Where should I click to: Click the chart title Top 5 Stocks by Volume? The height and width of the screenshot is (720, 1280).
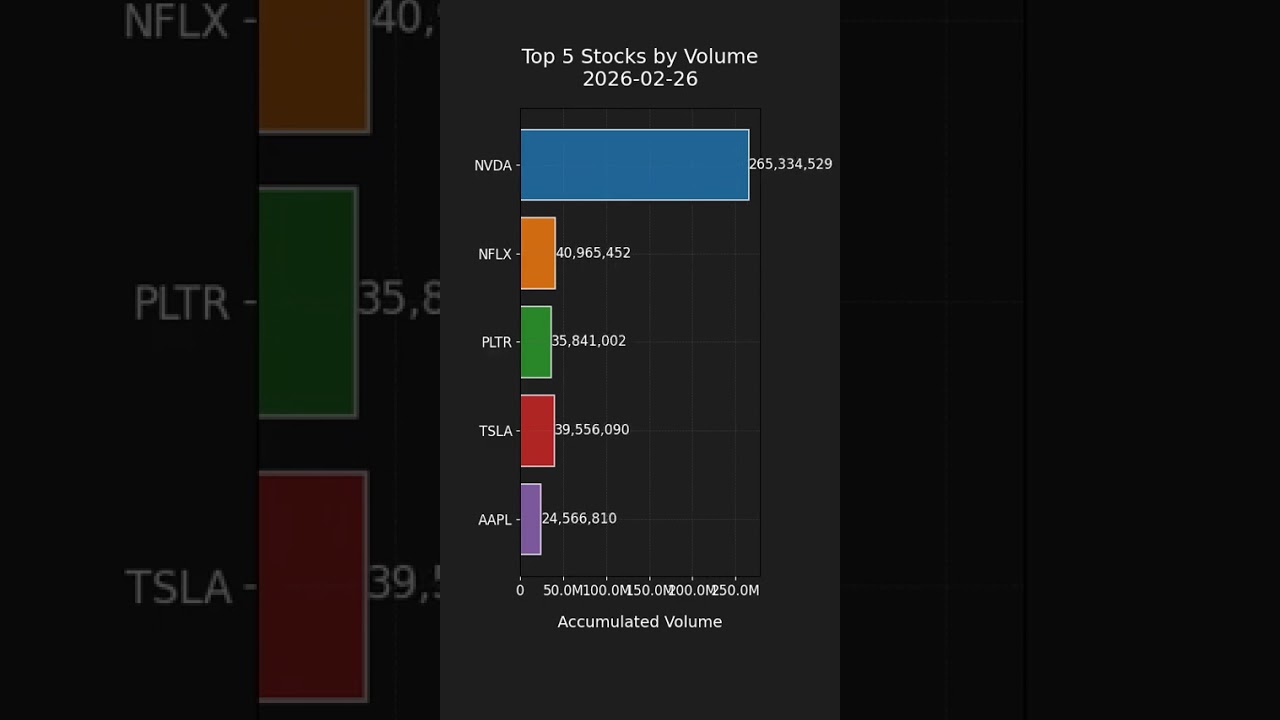640,57
